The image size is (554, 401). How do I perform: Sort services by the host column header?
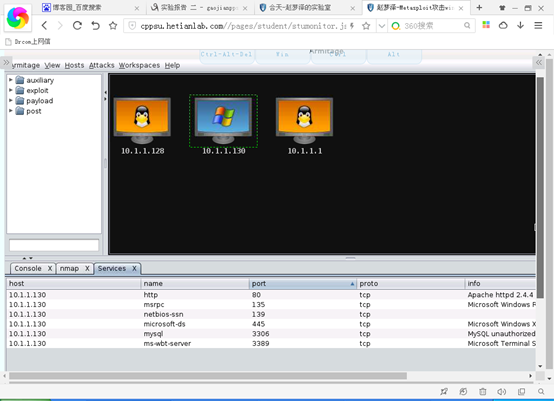73,283
